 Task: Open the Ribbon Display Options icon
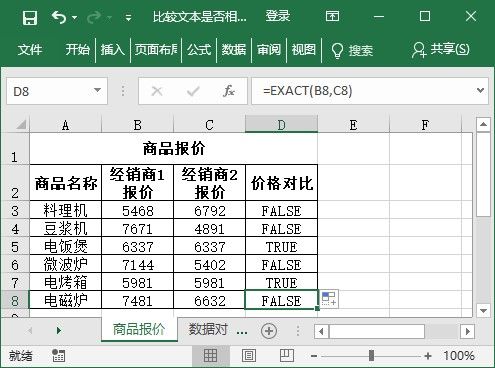tap(332, 16)
